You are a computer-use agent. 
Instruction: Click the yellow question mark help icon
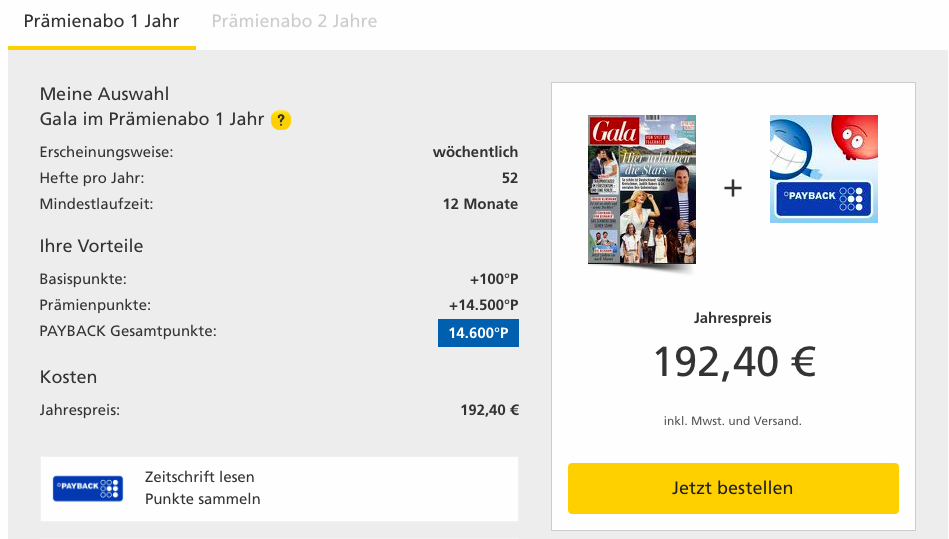click(281, 121)
